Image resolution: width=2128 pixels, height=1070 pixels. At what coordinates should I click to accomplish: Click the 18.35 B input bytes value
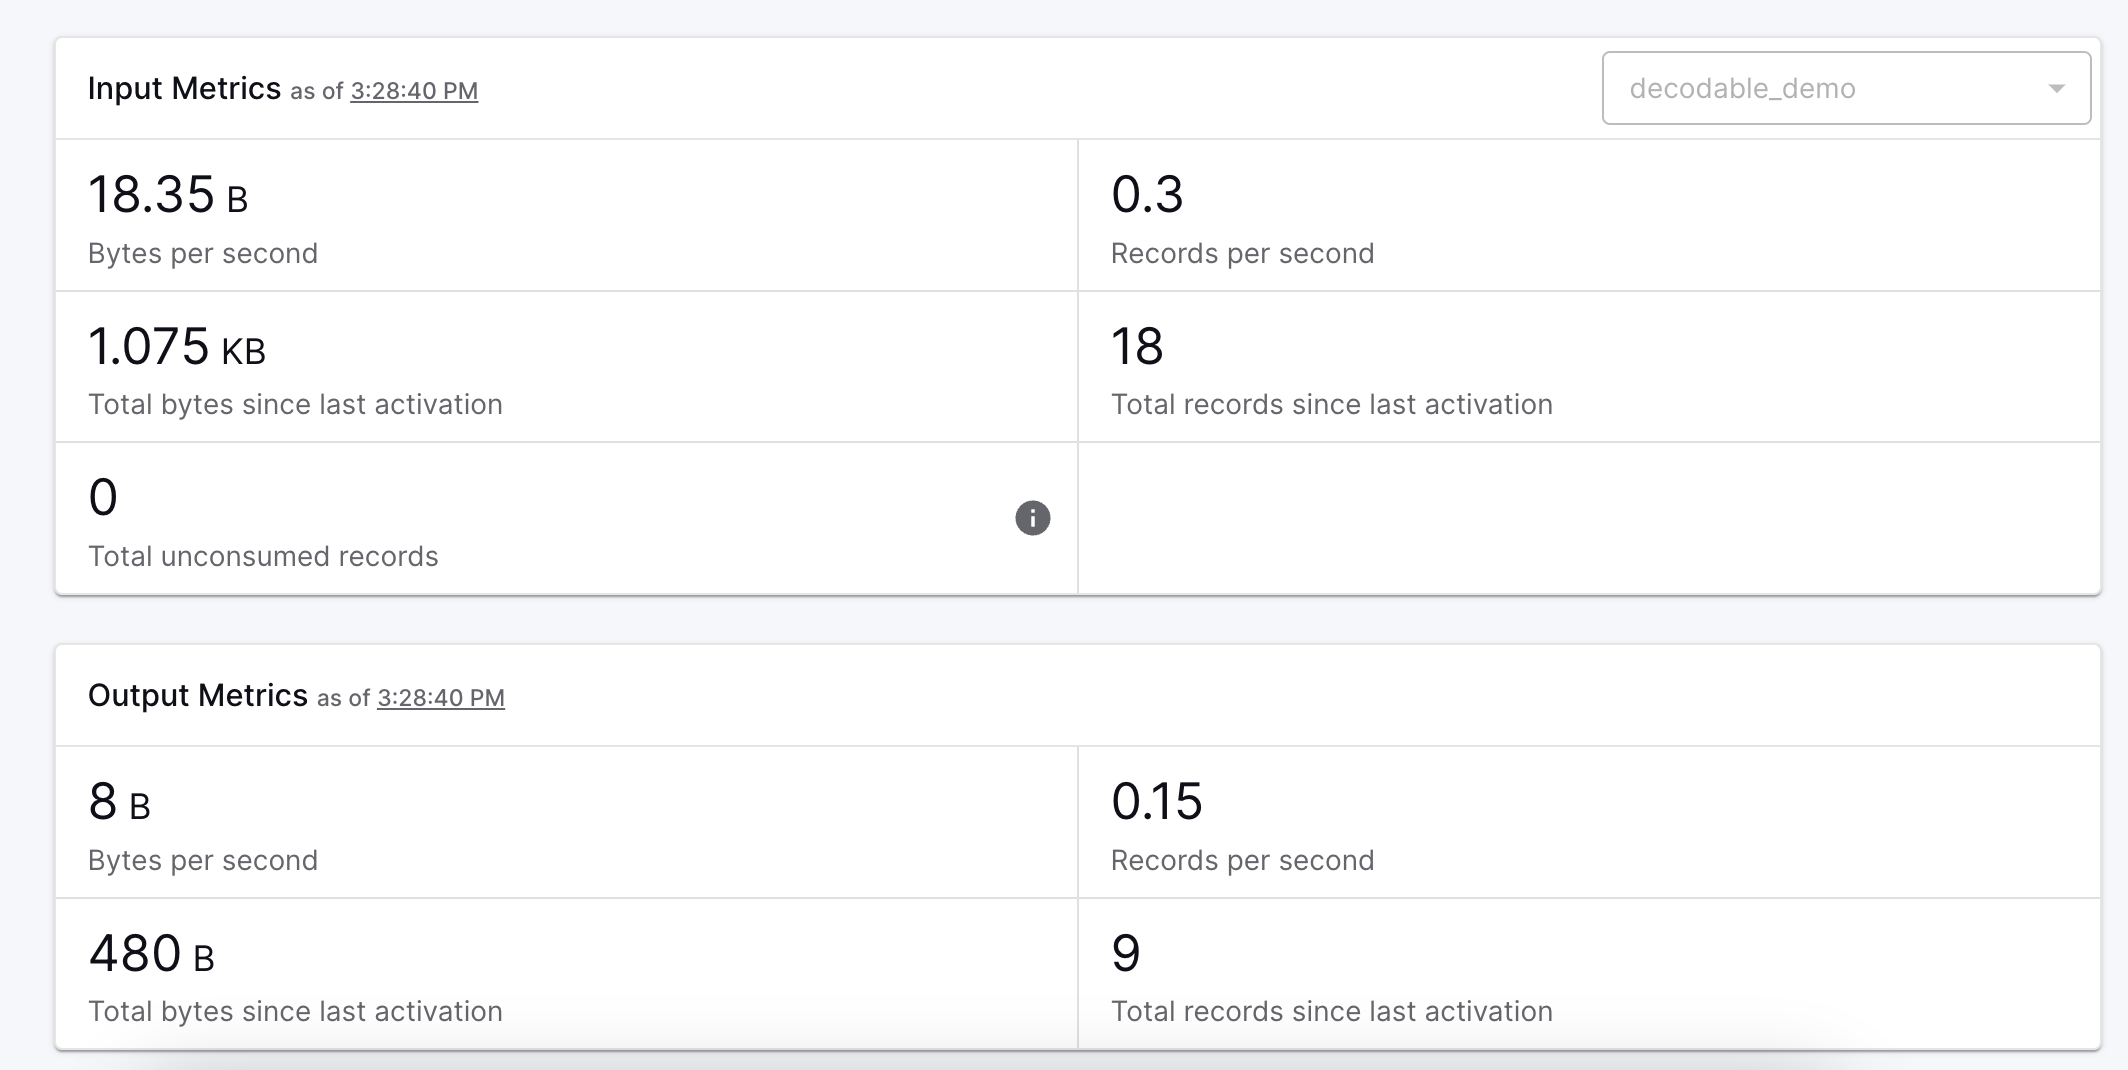(x=168, y=195)
